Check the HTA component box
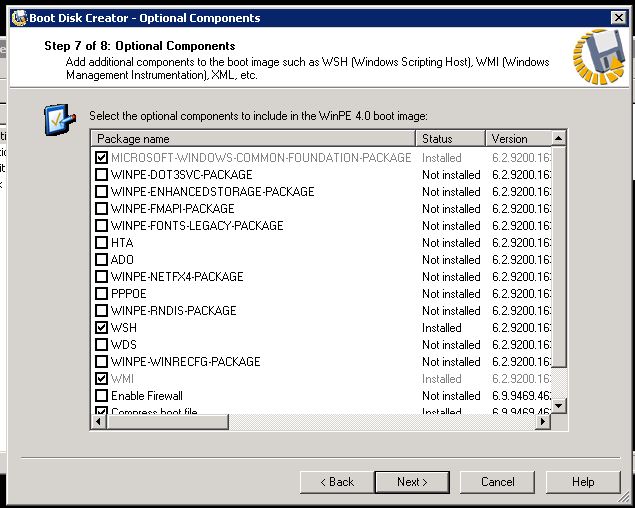The width and height of the screenshot is (635, 508). (101, 242)
